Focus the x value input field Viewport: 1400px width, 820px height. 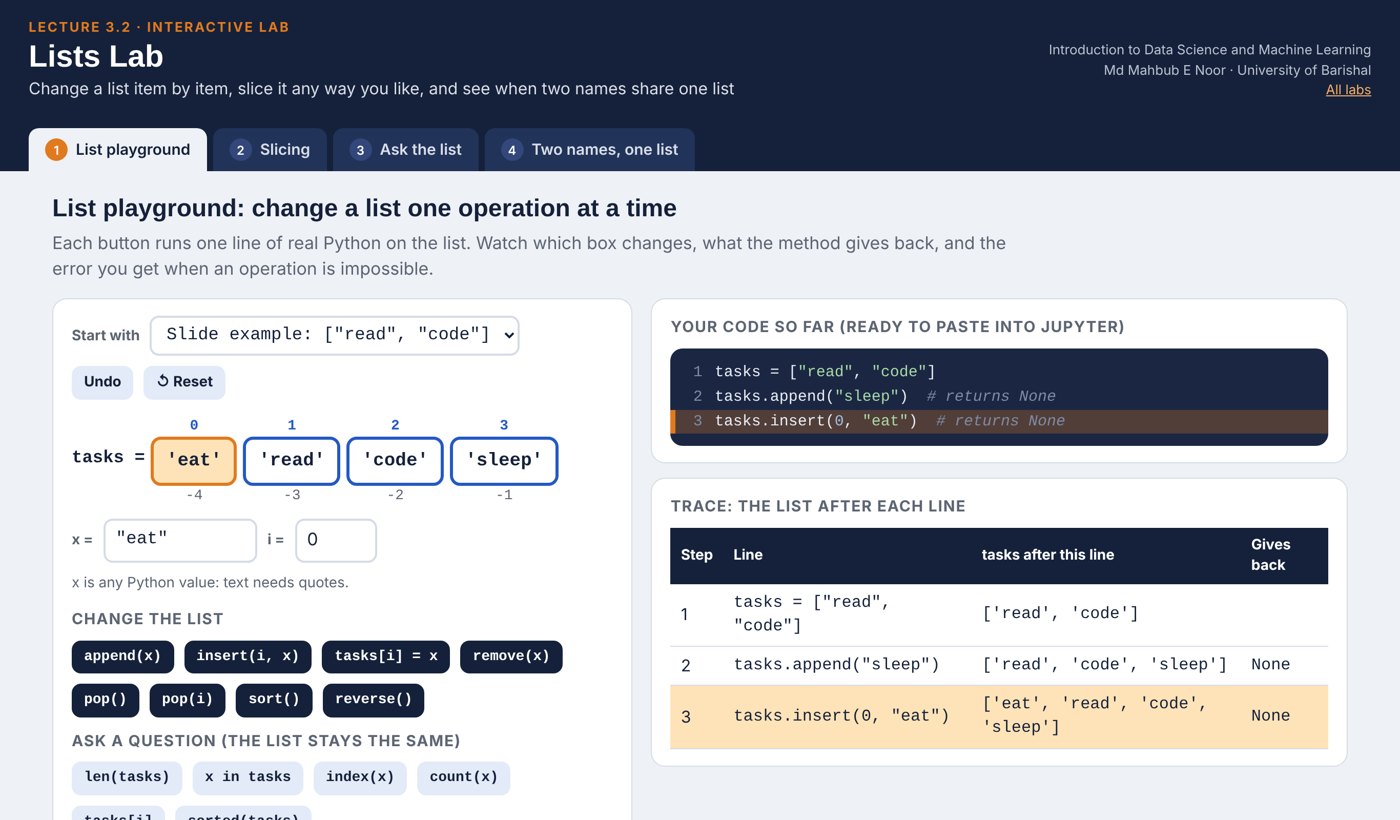180,540
